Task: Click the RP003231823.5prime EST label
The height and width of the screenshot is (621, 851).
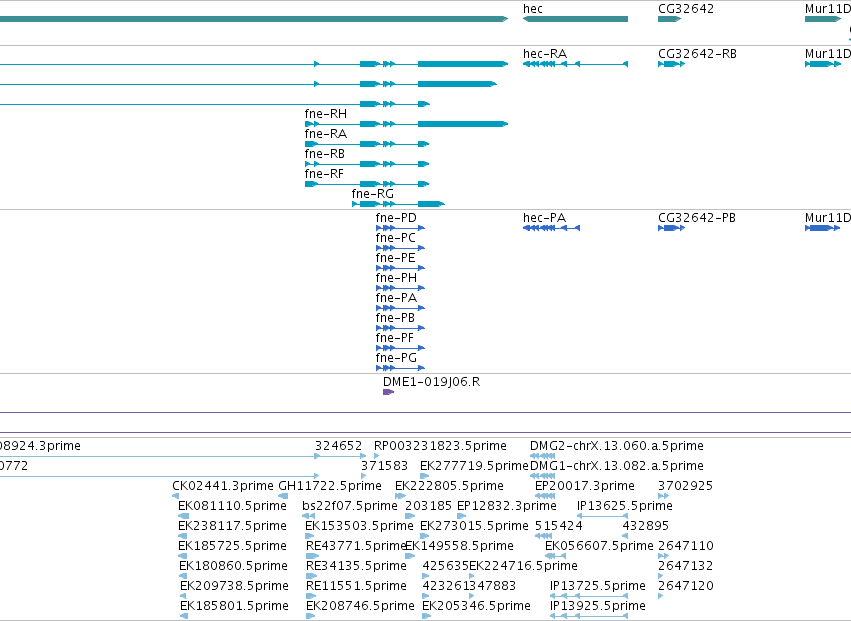Action: coord(440,446)
